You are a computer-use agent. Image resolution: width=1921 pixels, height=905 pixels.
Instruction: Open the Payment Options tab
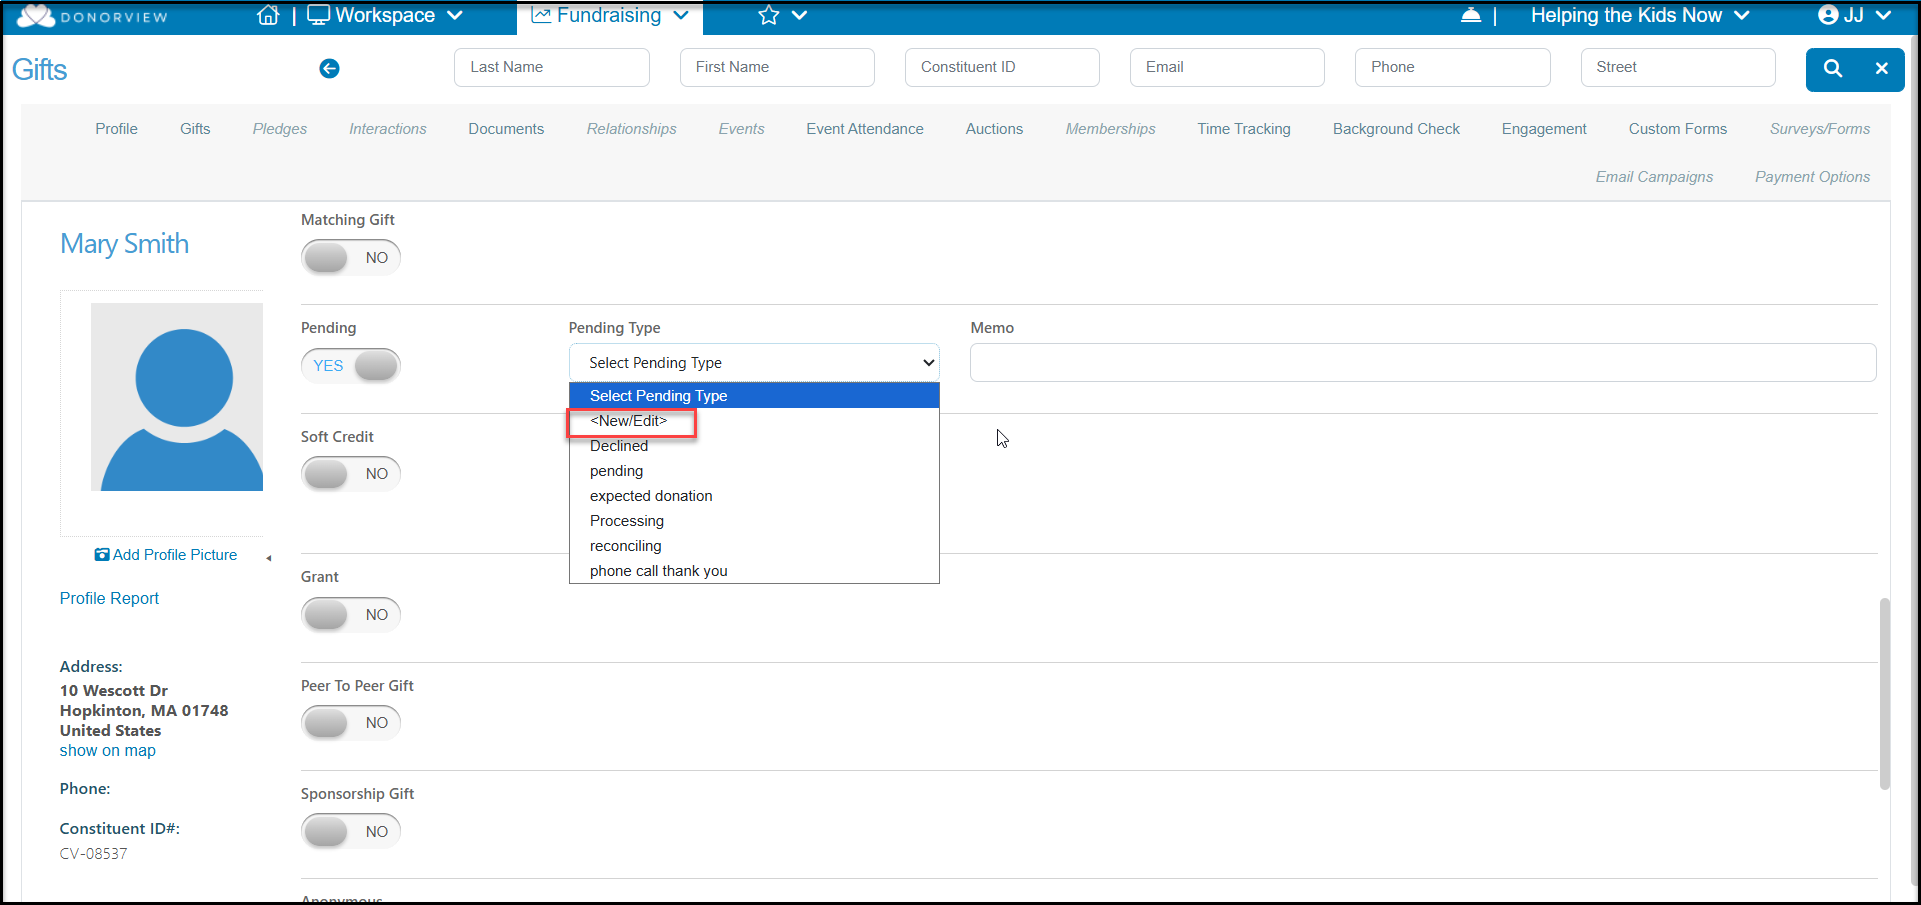click(1812, 177)
